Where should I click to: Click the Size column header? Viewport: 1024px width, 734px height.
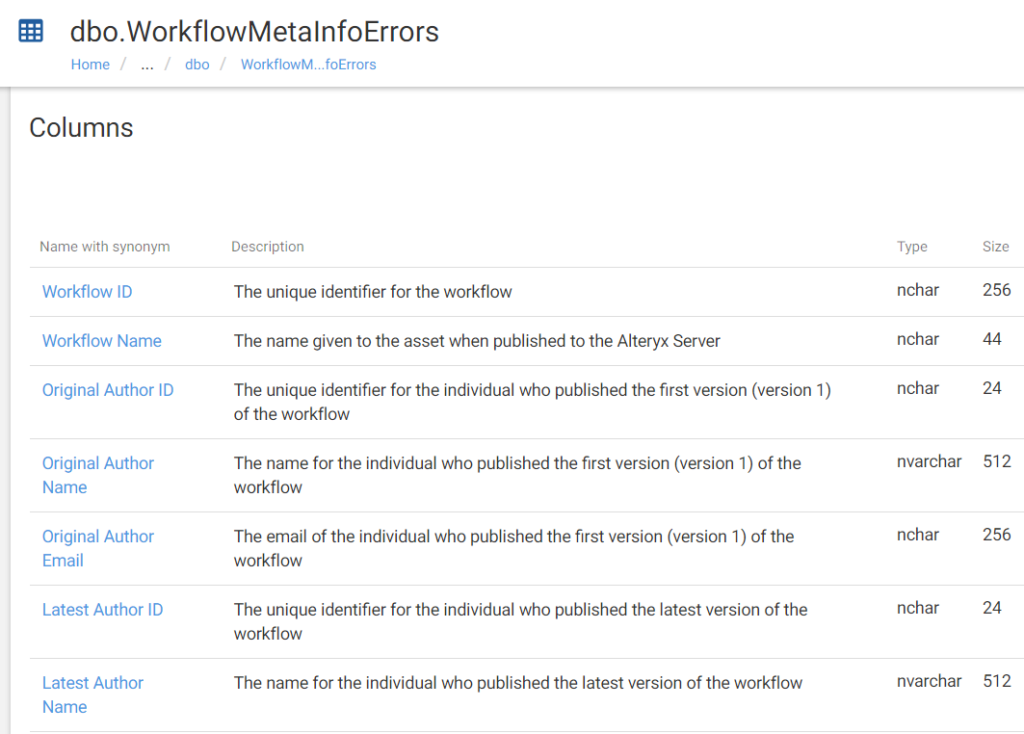pos(996,247)
